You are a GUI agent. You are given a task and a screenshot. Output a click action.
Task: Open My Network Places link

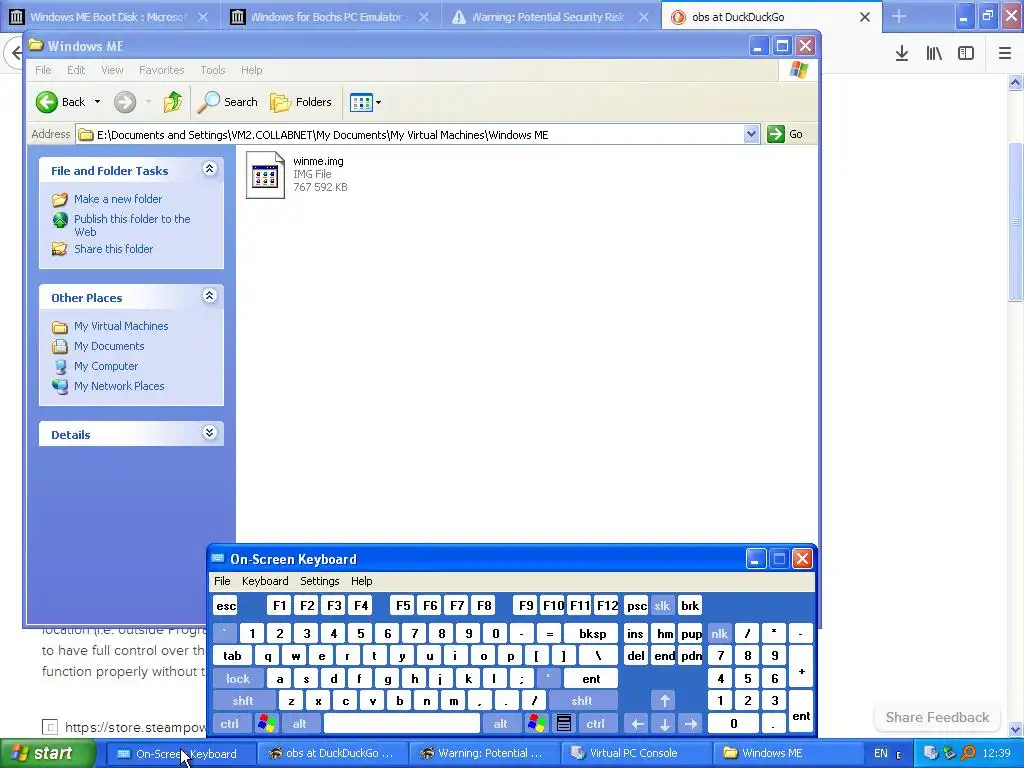[x=119, y=386]
